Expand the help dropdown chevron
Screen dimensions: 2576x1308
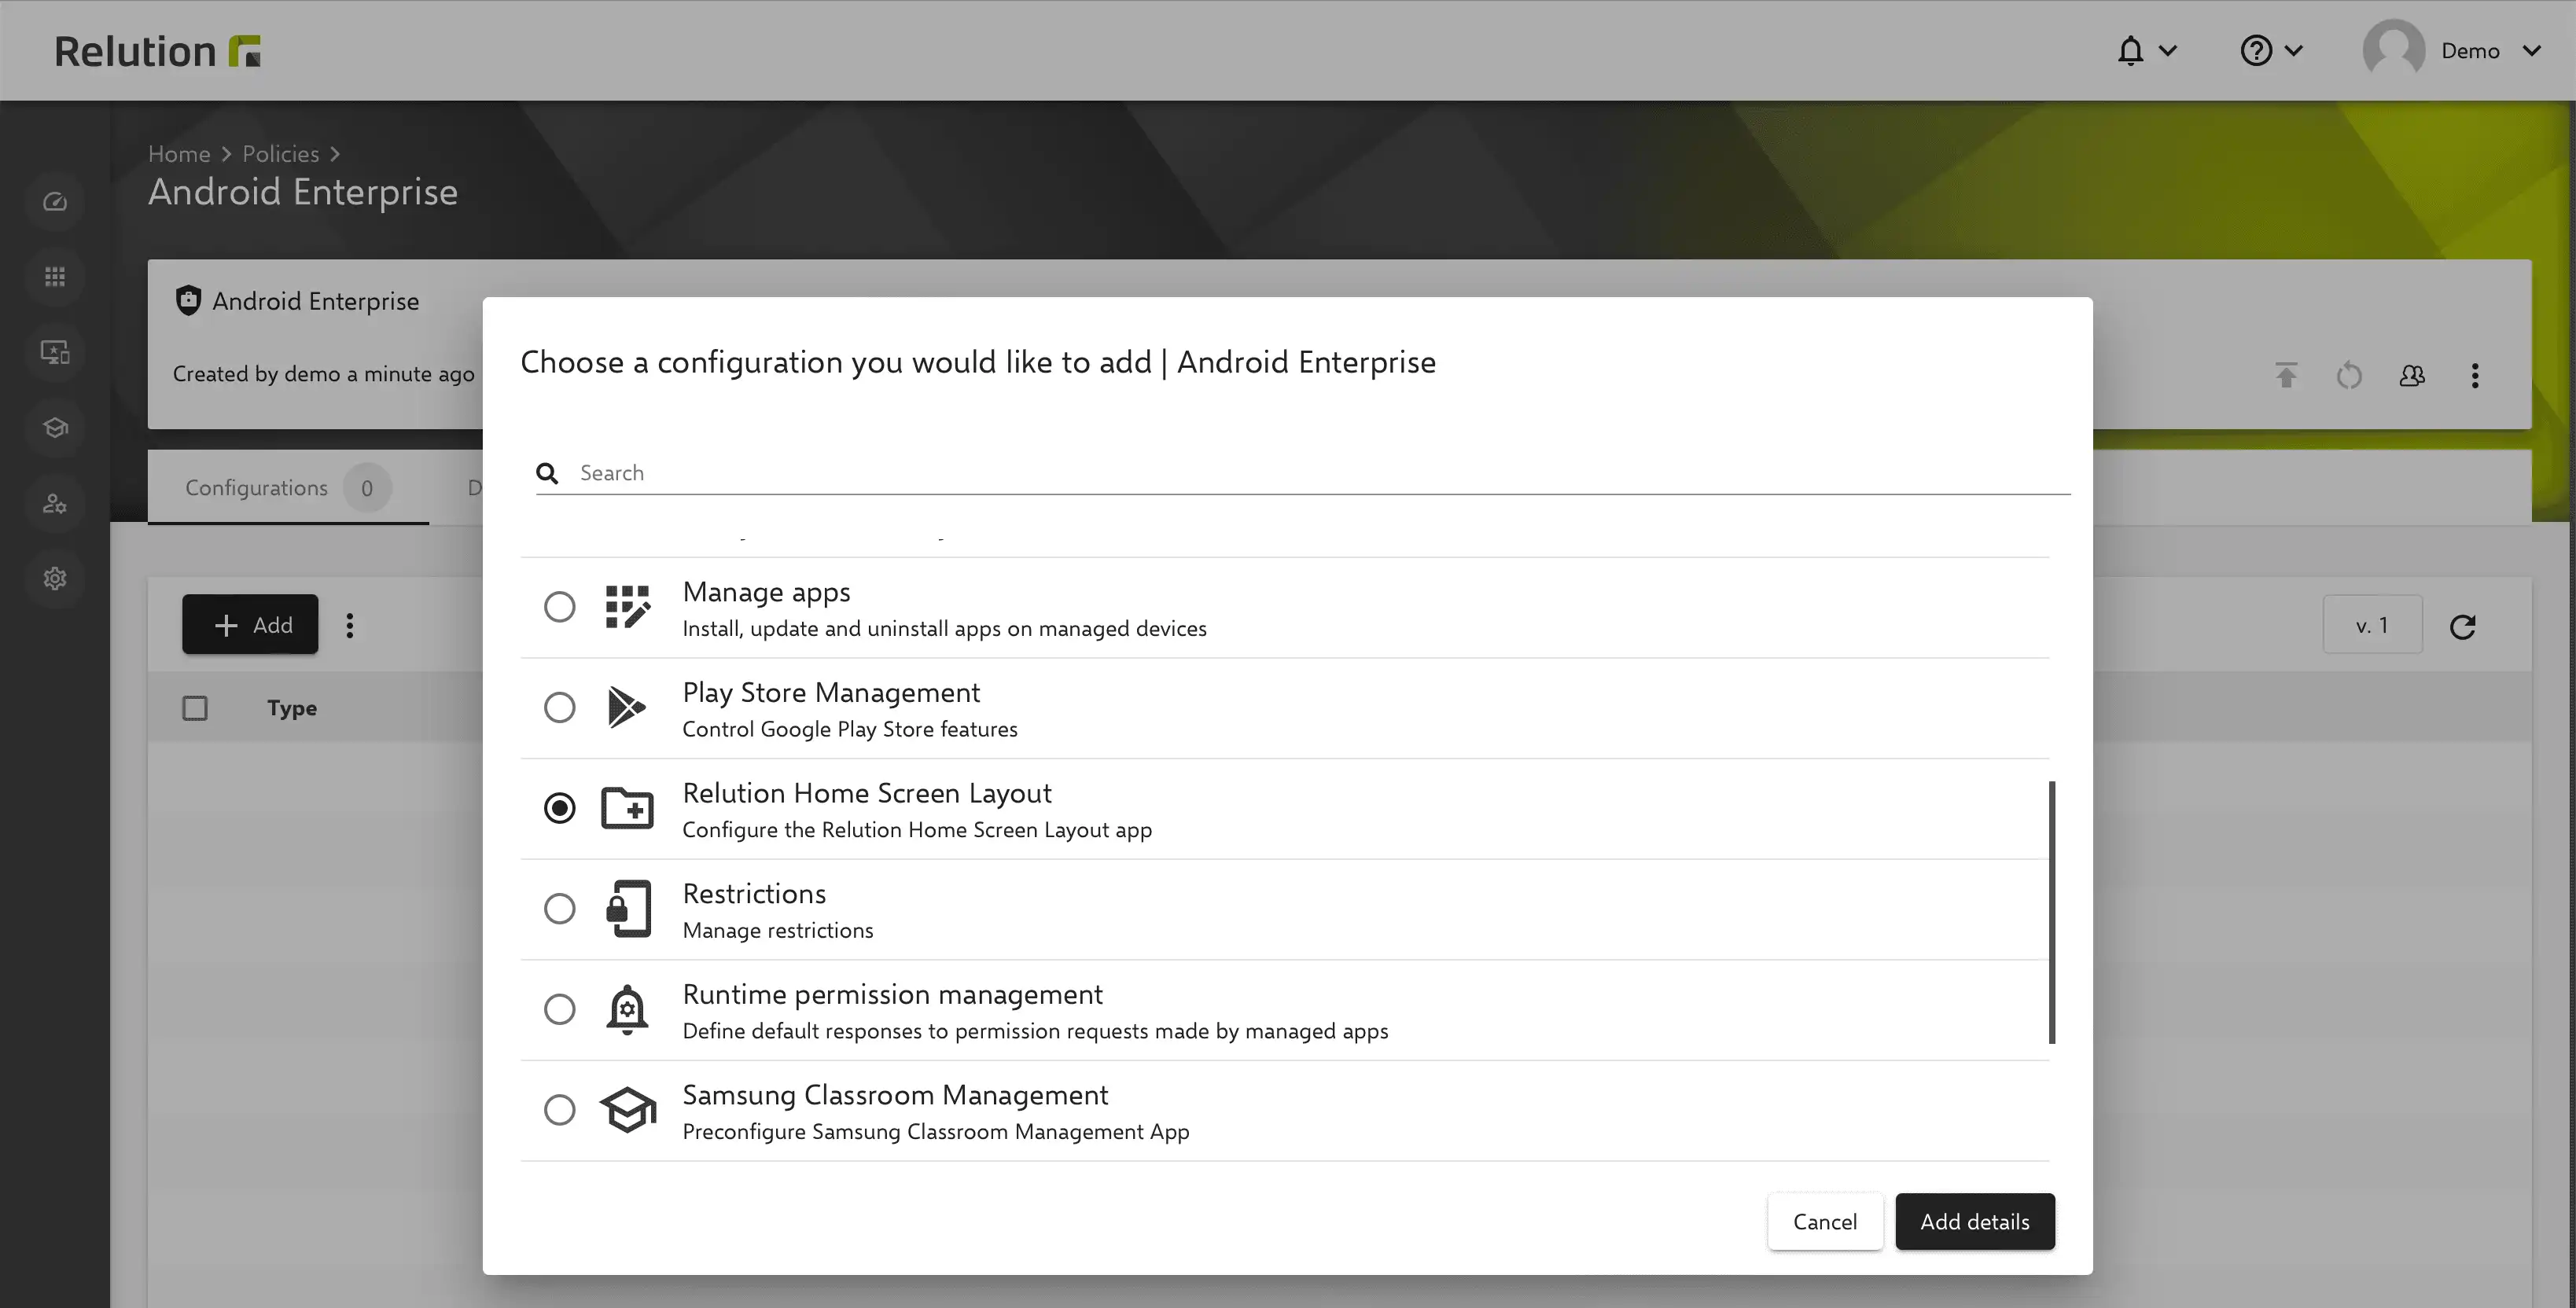[x=2294, y=50]
